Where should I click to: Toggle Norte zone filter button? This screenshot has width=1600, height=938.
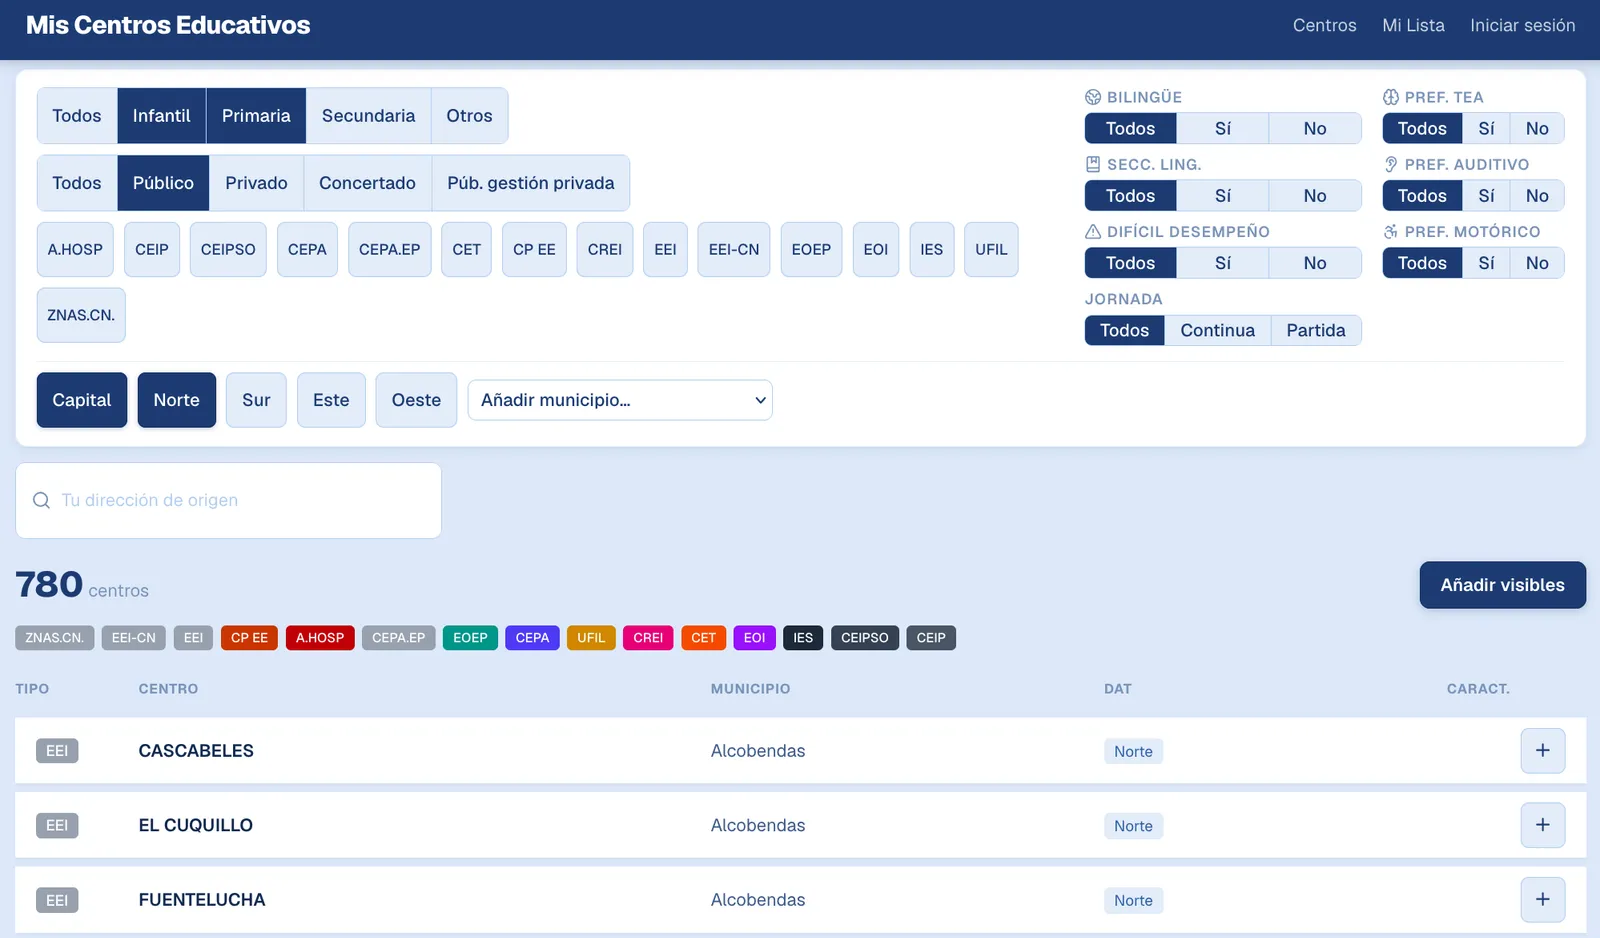coord(177,400)
